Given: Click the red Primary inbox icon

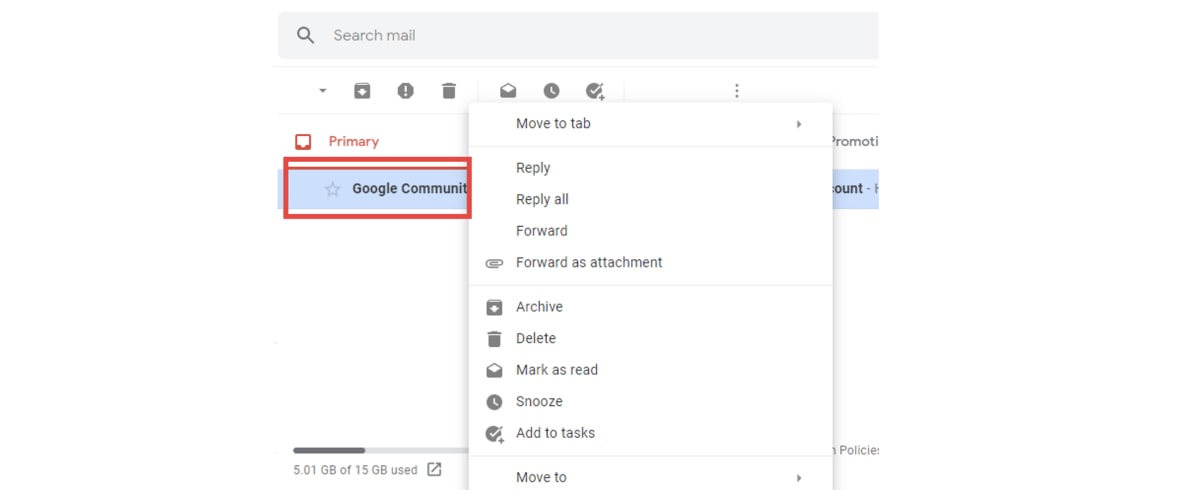Looking at the screenshot, I should point(303,142).
